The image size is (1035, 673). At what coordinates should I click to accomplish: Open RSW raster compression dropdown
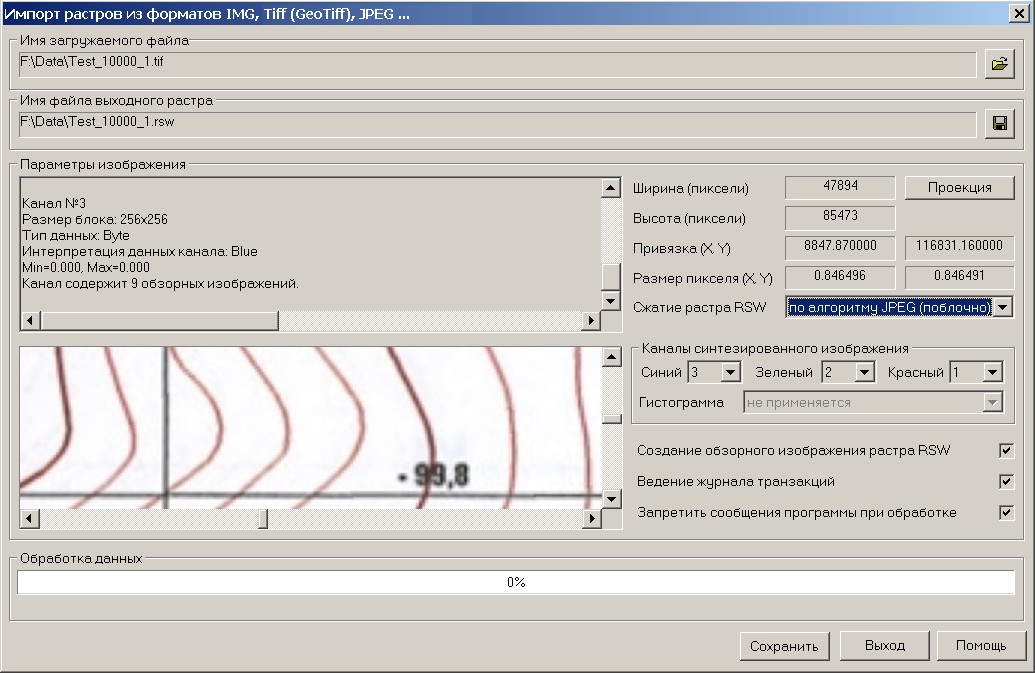pos(1003,307)
